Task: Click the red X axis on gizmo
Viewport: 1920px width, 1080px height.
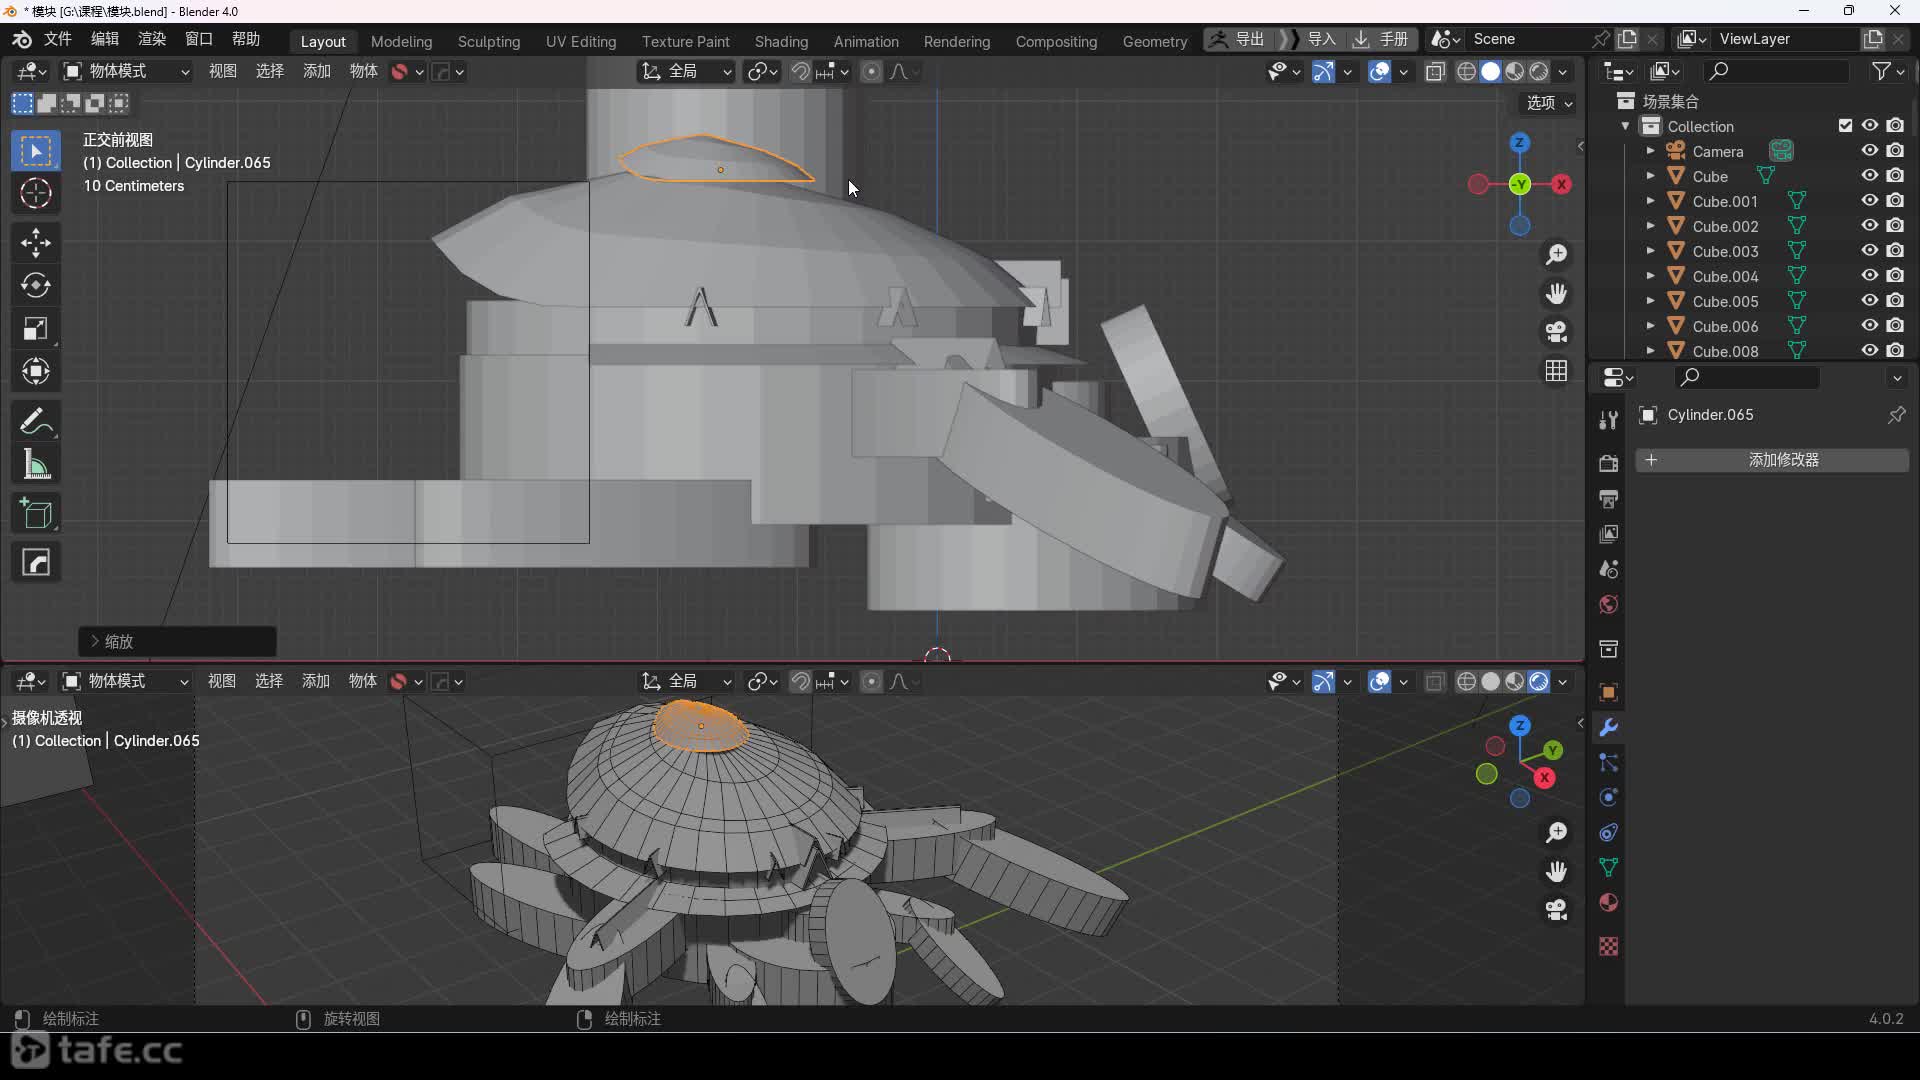Action: click(1561, 184)
